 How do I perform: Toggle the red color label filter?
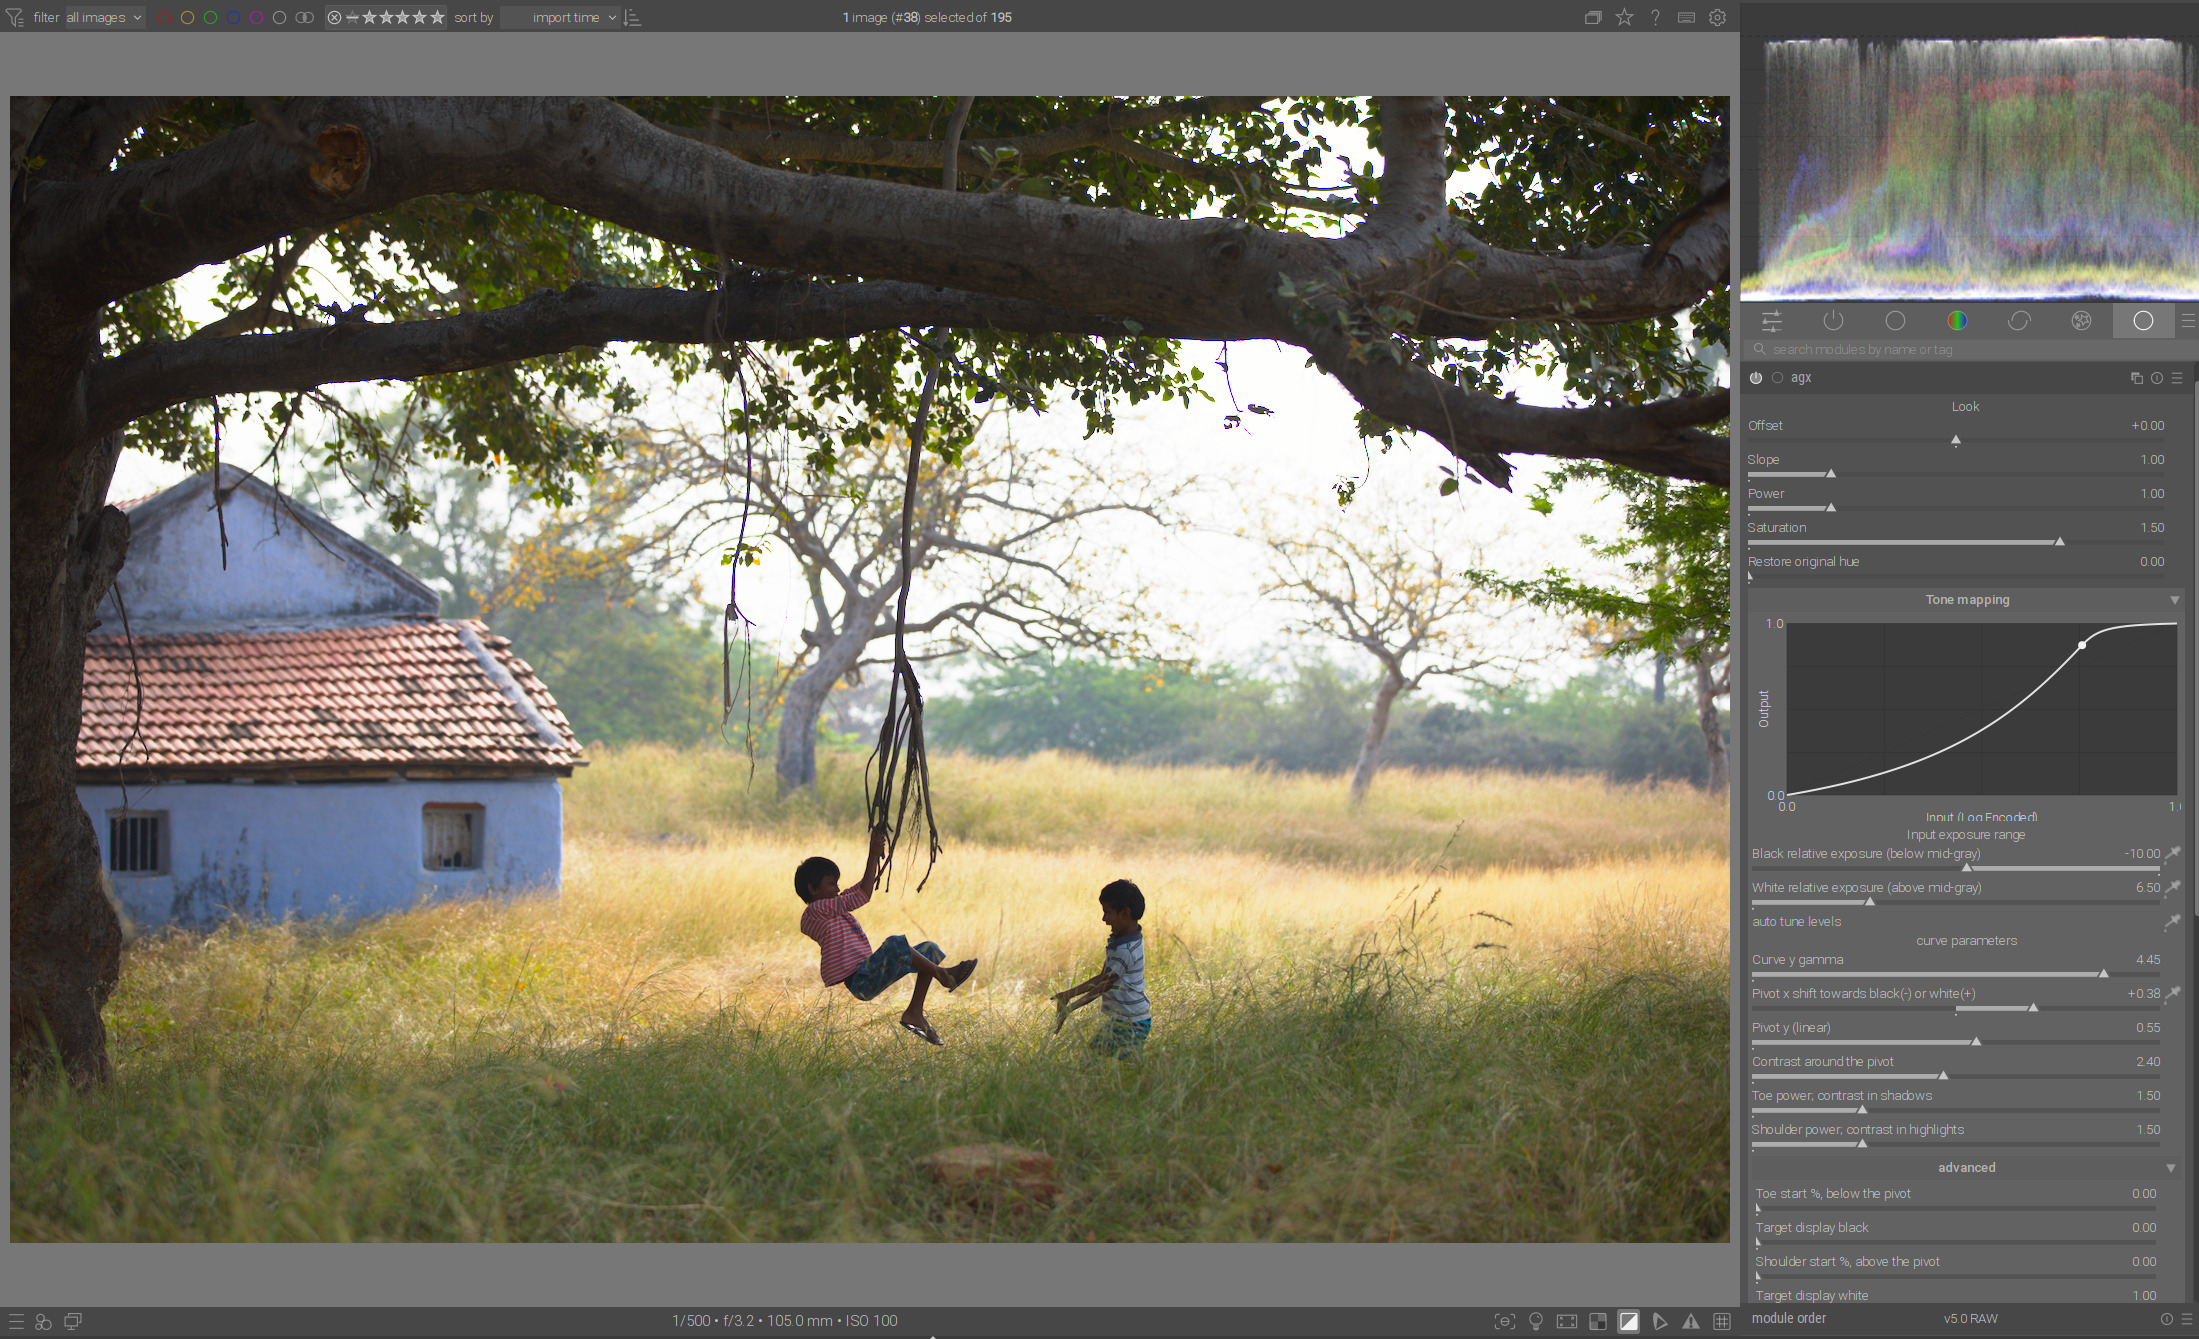pos(164,17)
